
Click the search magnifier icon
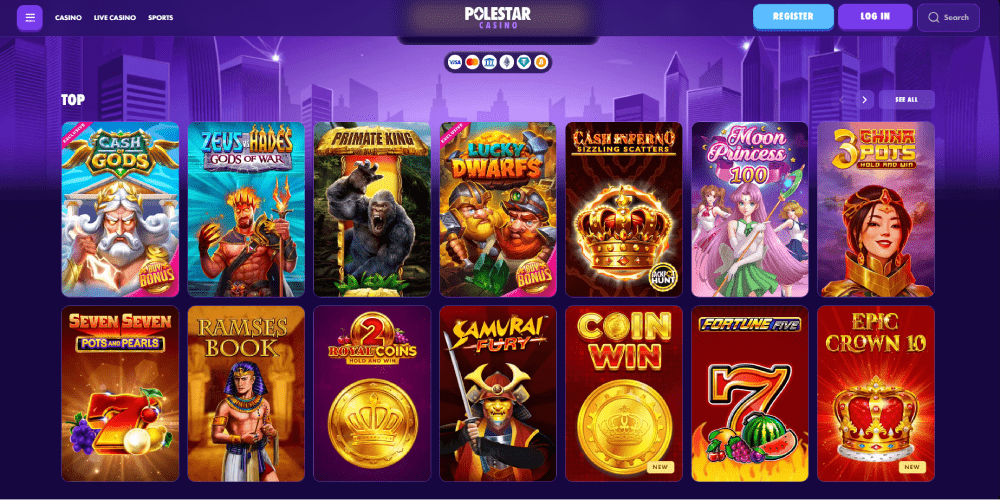coord(933,18)
